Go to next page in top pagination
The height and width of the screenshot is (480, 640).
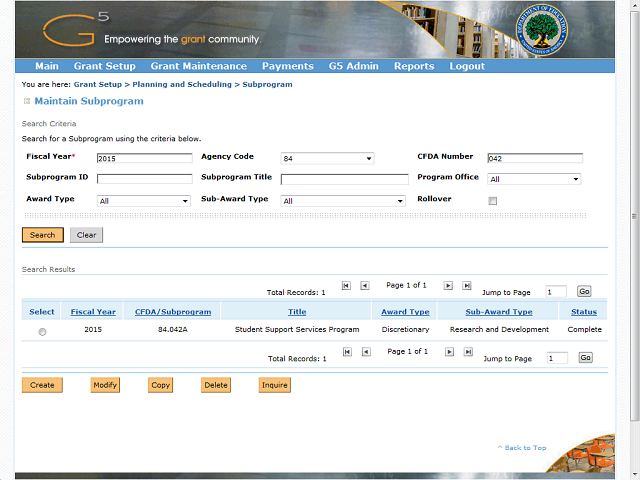(x=448, y=285)
